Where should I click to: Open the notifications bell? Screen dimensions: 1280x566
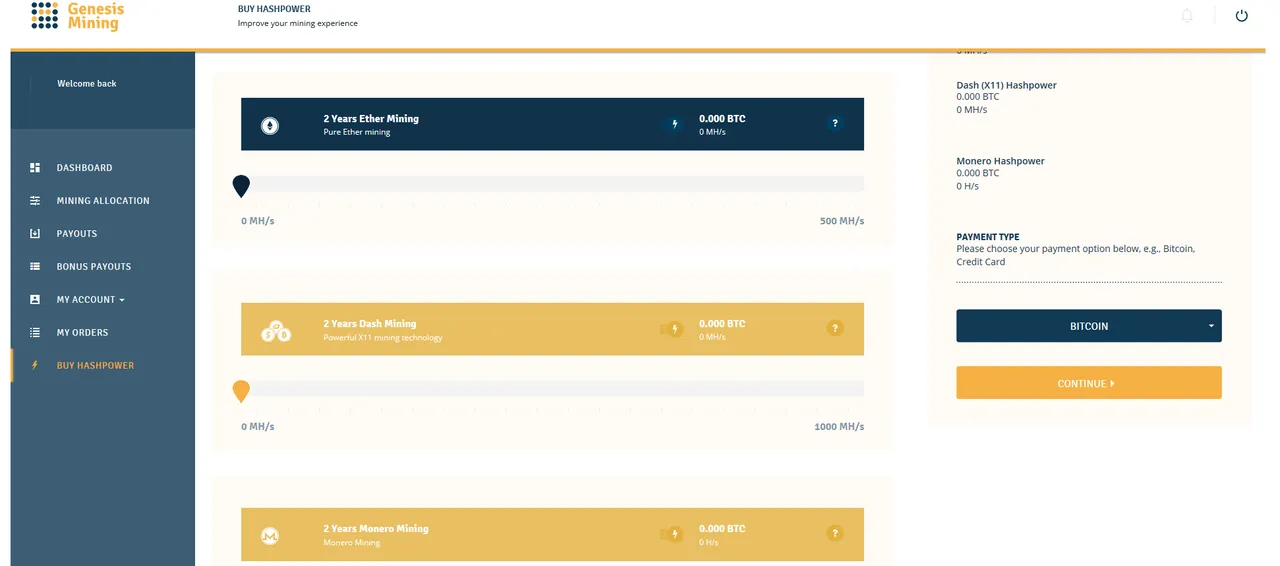pos(1187,15)
